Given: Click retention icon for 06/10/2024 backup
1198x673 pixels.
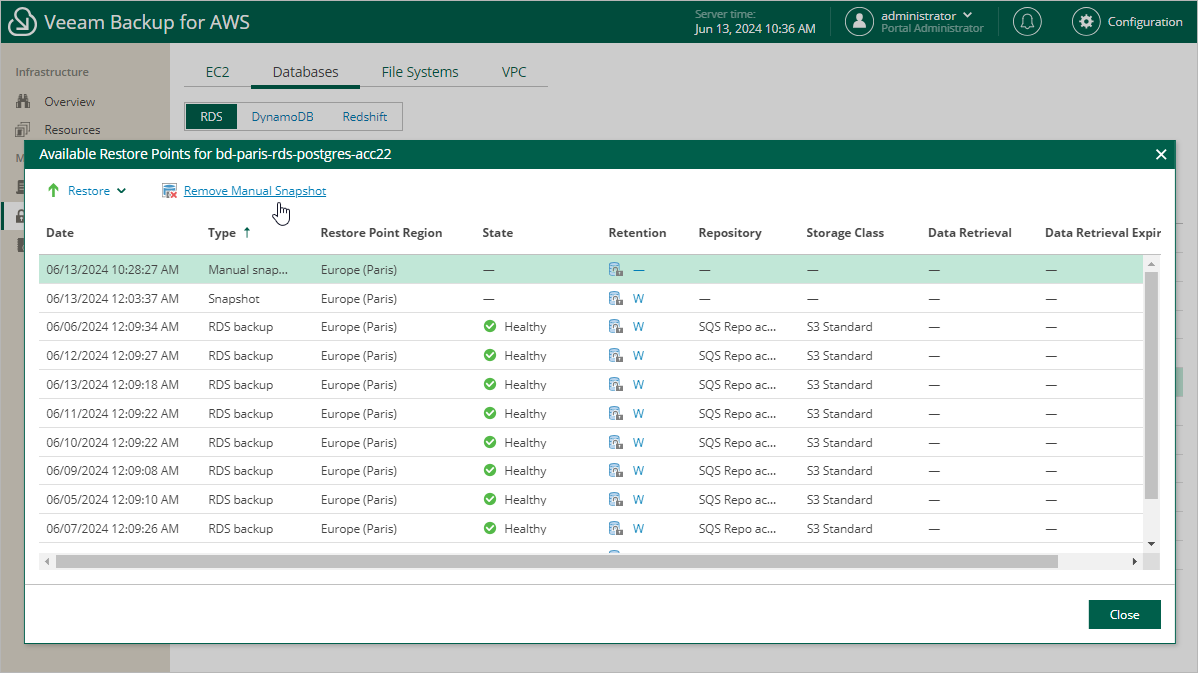Looking at the screenshot, I should pyautogui.click(x=615, y=442).
